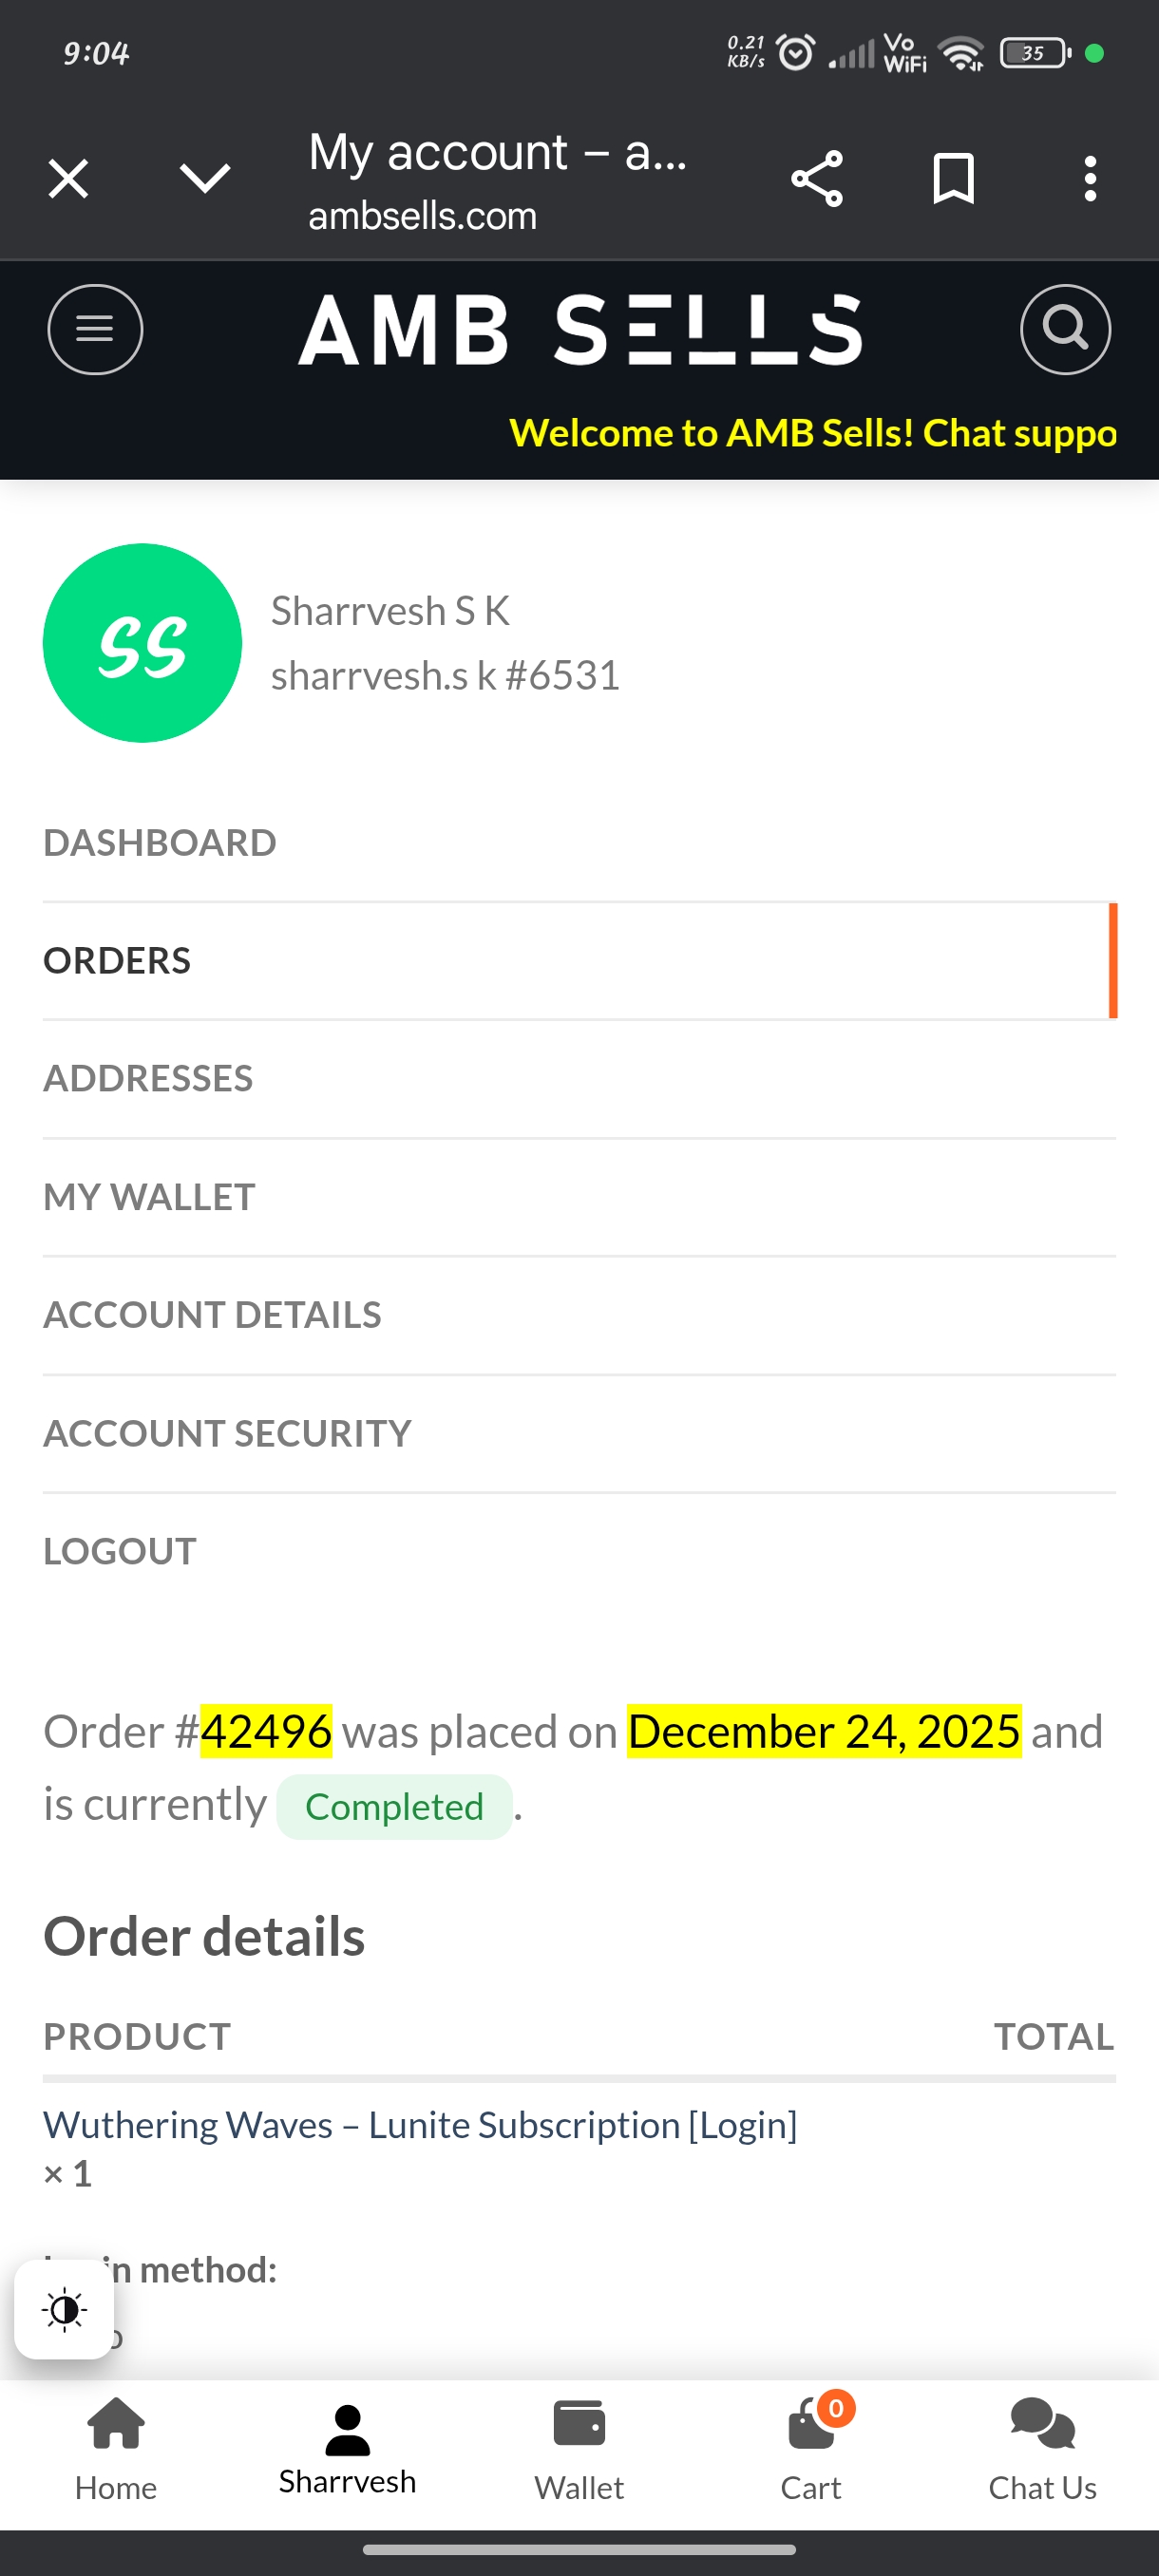Log out using Logout link
Image resolution: width=1159 pixels, height=2576 pixels.
point(120,1551)
